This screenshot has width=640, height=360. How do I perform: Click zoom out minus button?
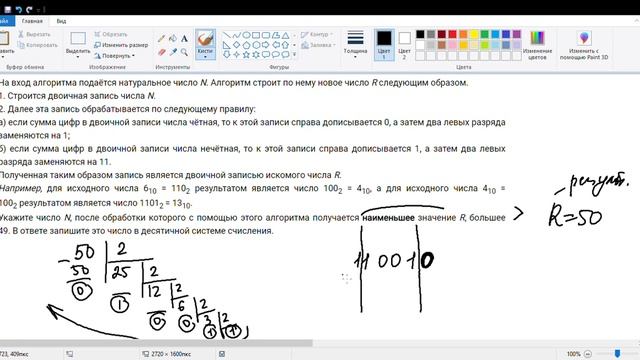pos(588,354)
